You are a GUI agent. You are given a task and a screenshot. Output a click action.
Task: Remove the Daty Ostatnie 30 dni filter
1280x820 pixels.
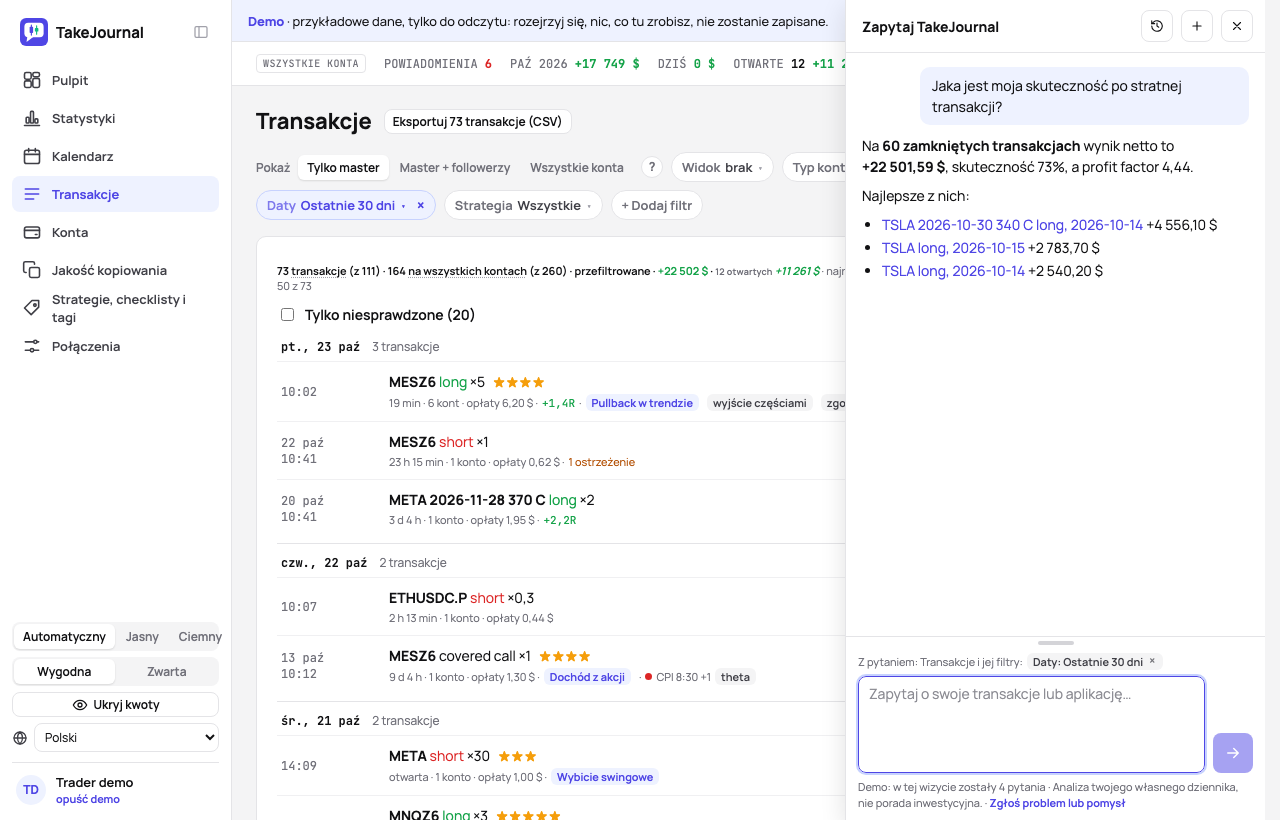(421, 205)
